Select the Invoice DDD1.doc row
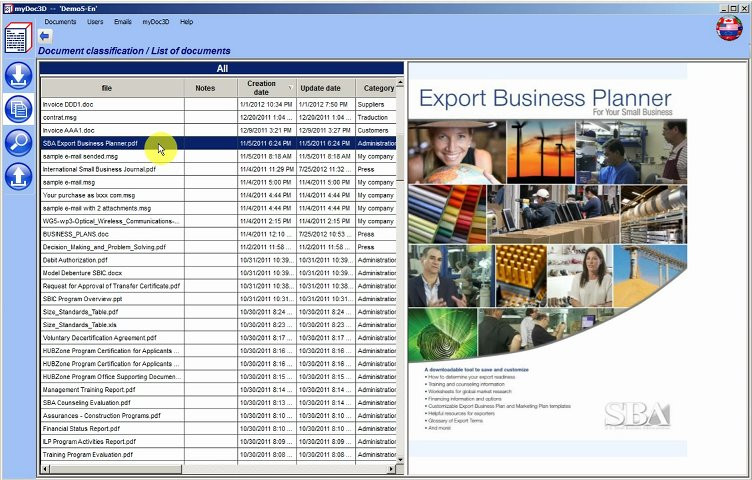752x480 pixels. click(x=219, y=104)
